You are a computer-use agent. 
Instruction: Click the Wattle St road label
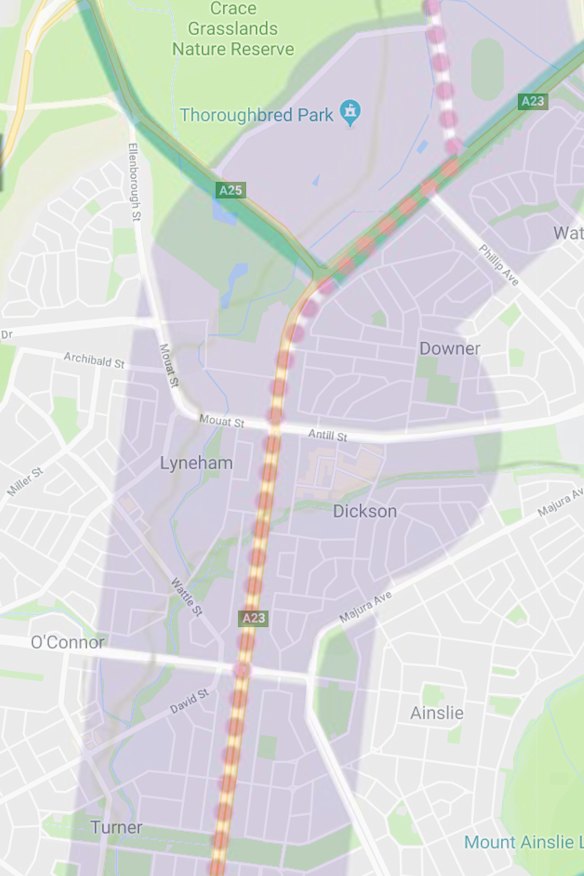(186, 597)
